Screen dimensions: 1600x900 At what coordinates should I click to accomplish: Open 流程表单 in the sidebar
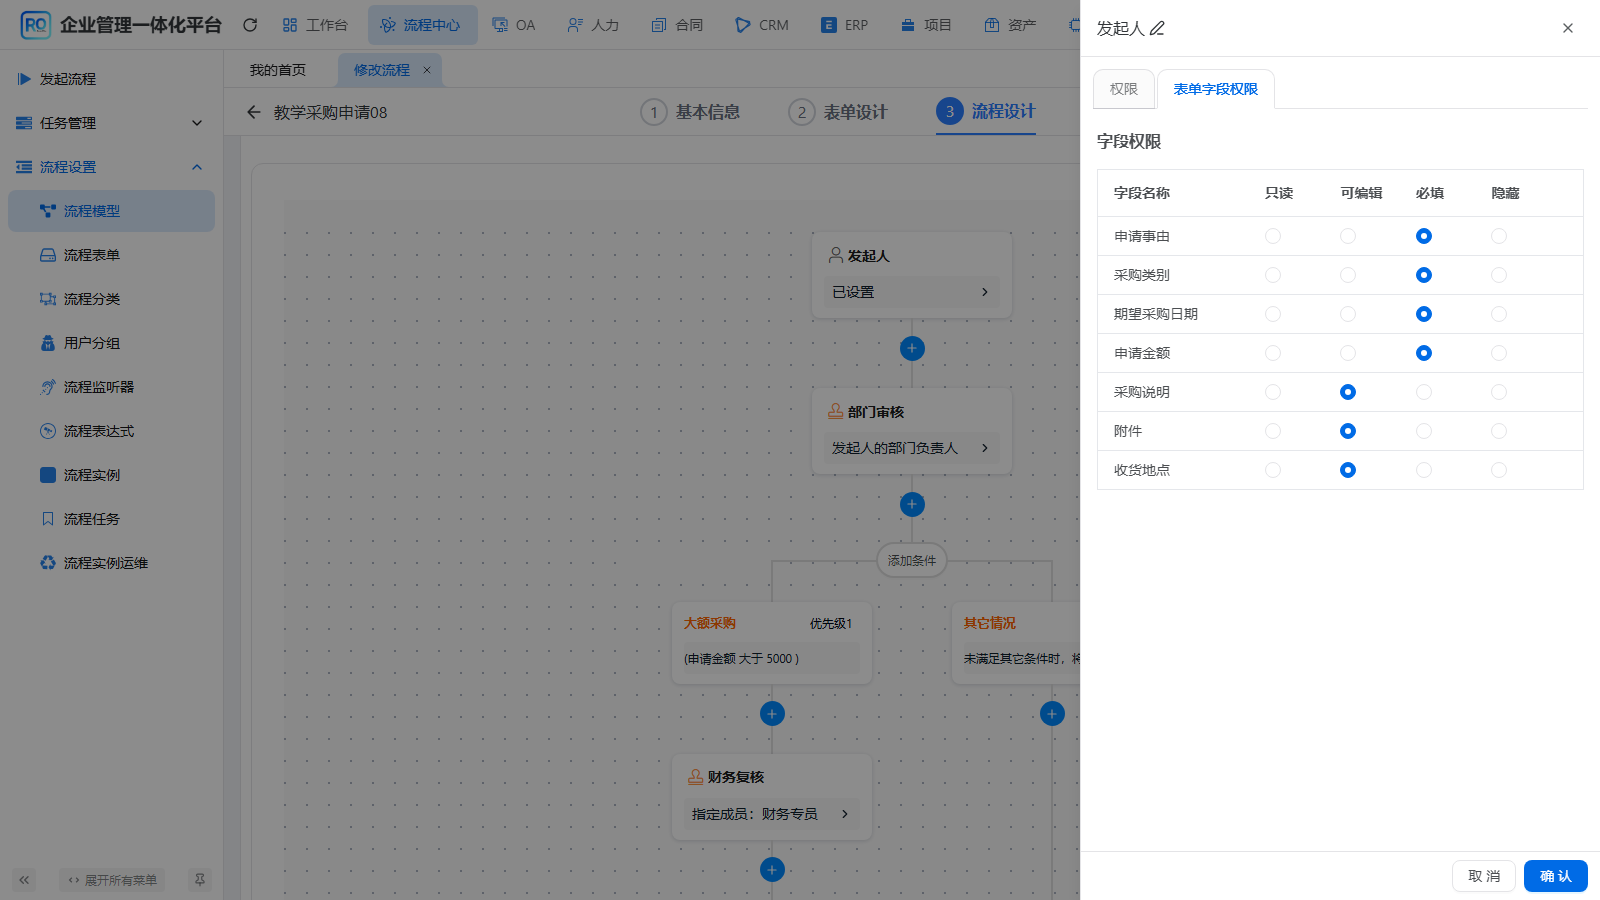111,255
